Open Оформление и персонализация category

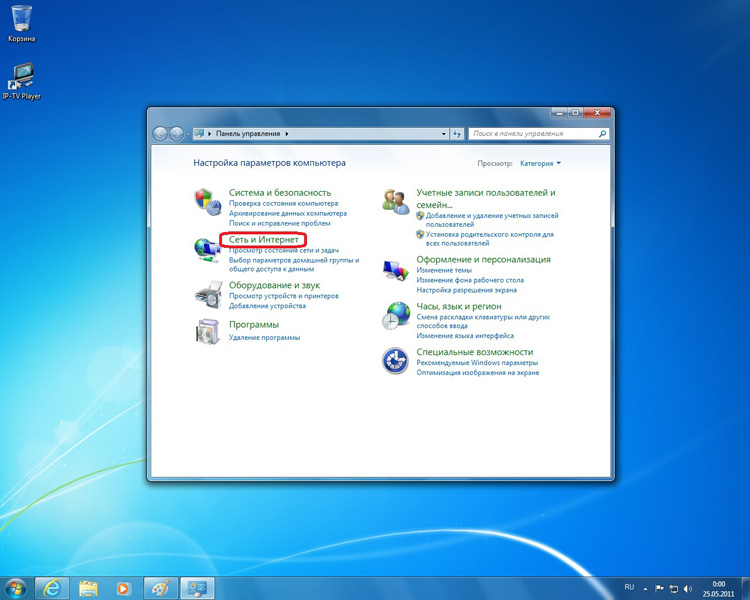[x=483, y=259]
